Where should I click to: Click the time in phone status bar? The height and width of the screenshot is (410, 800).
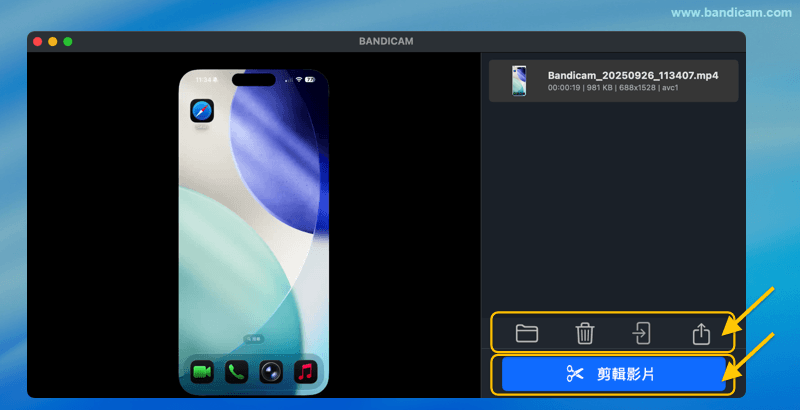[203, 79]
